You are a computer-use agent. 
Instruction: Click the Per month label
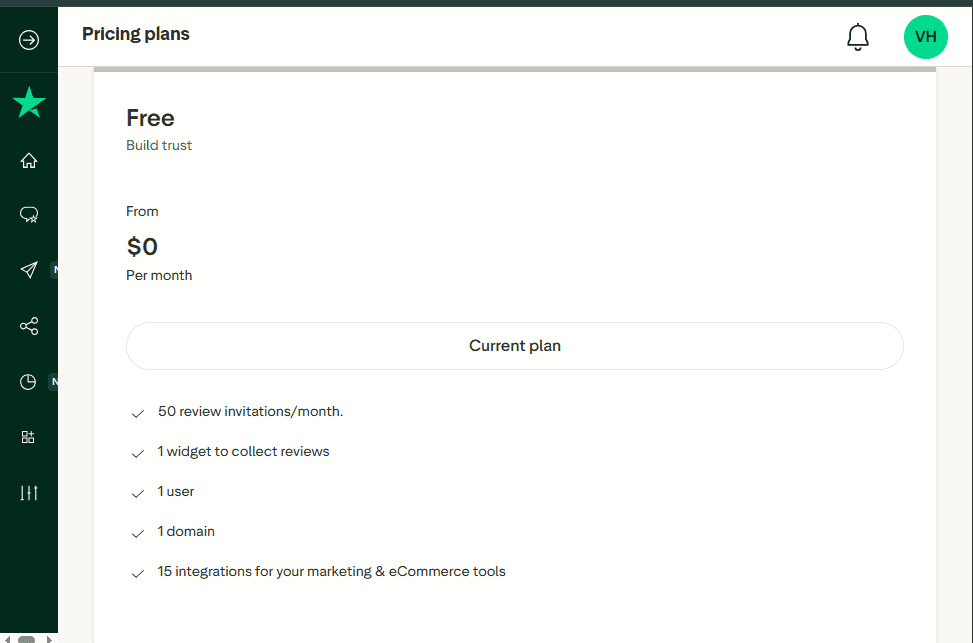pos(159,276)
